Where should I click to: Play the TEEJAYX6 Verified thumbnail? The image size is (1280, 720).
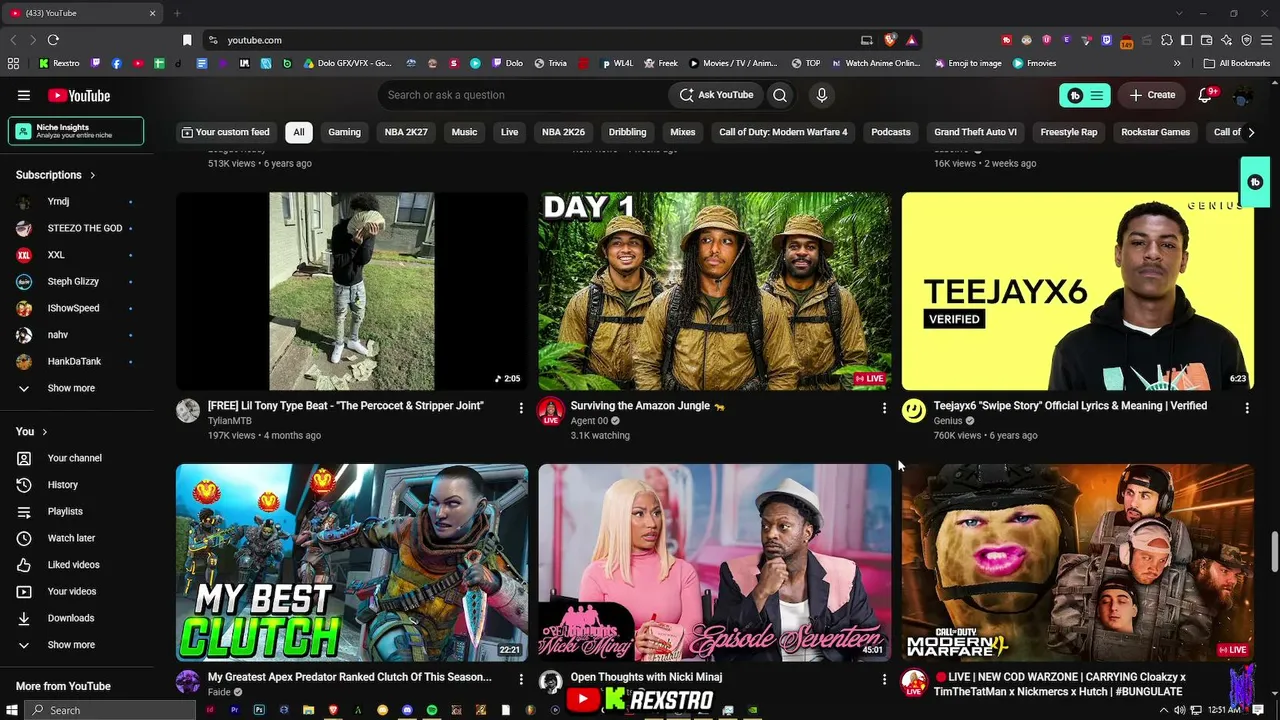point(1078,291)
